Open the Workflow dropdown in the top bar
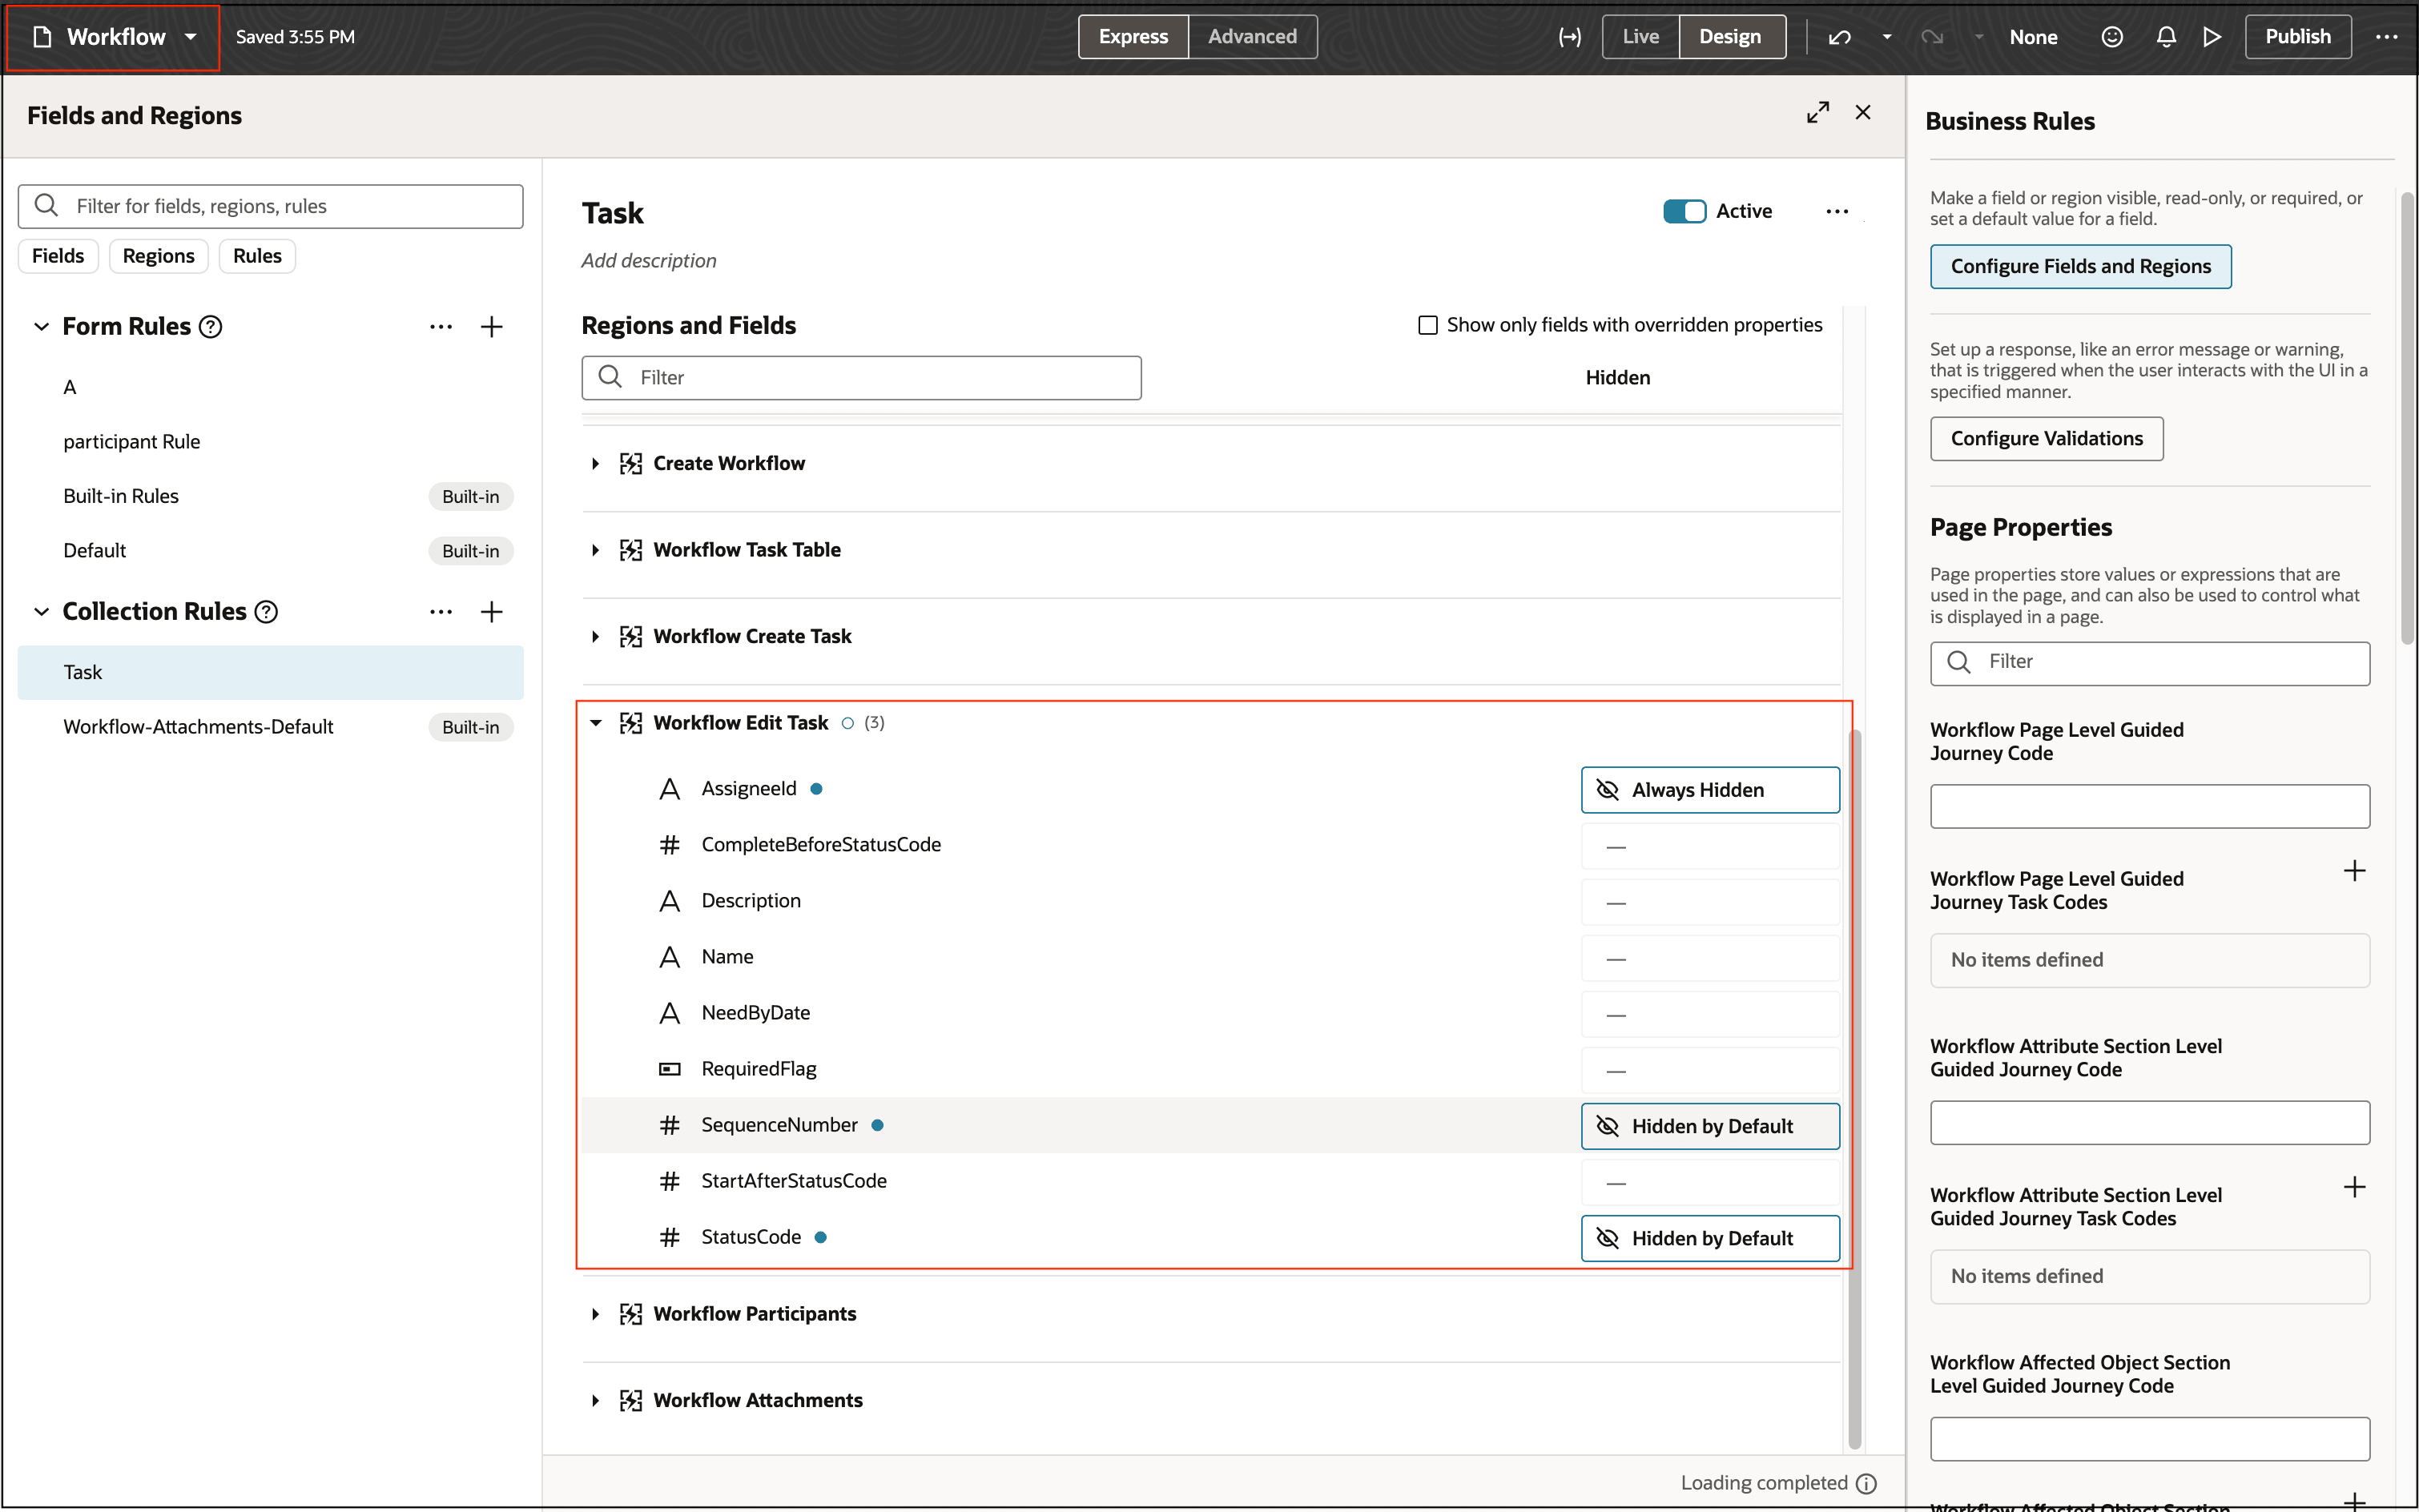This screenshot has width=2419, height=1512. coord(189,36)
